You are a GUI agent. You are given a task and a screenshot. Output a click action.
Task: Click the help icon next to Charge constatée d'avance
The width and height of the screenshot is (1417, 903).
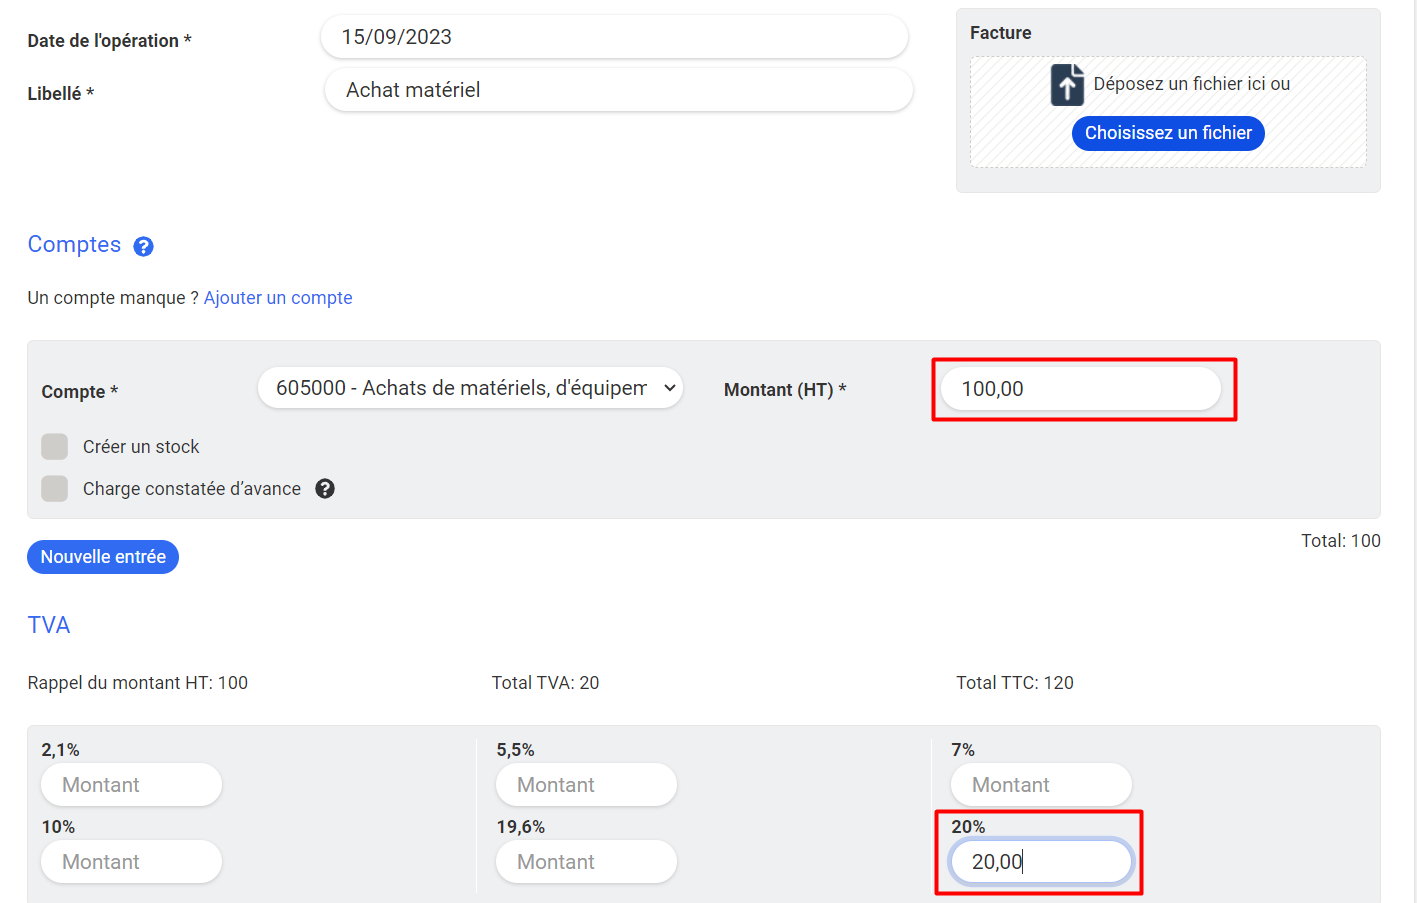[325, 489]
